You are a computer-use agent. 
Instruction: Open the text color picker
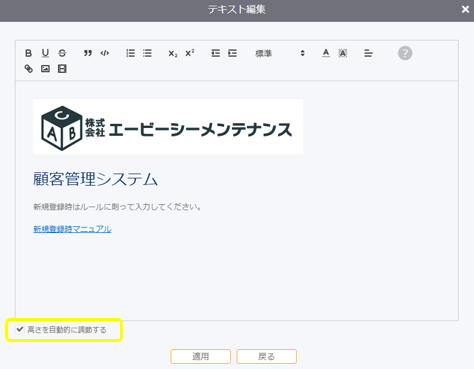pos(326,53)
